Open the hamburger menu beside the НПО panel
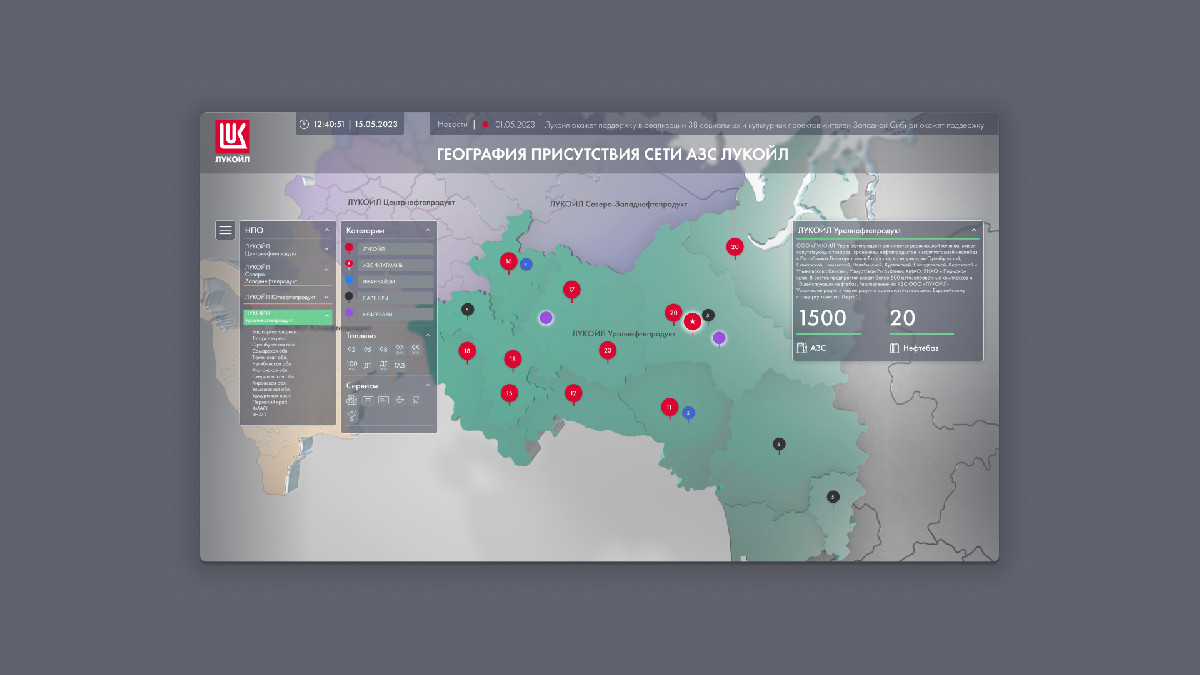This screenshot has width=1200, height=675. (x=225, y=230)
